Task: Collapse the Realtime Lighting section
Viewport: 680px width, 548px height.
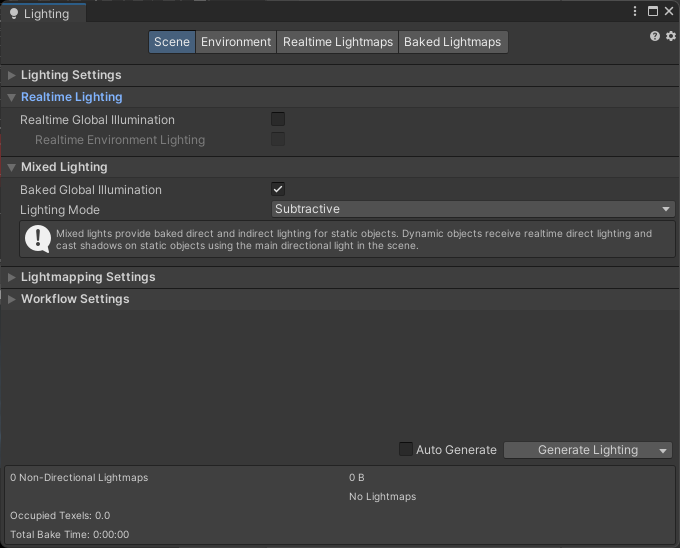Action: click(x=12, y=97)
